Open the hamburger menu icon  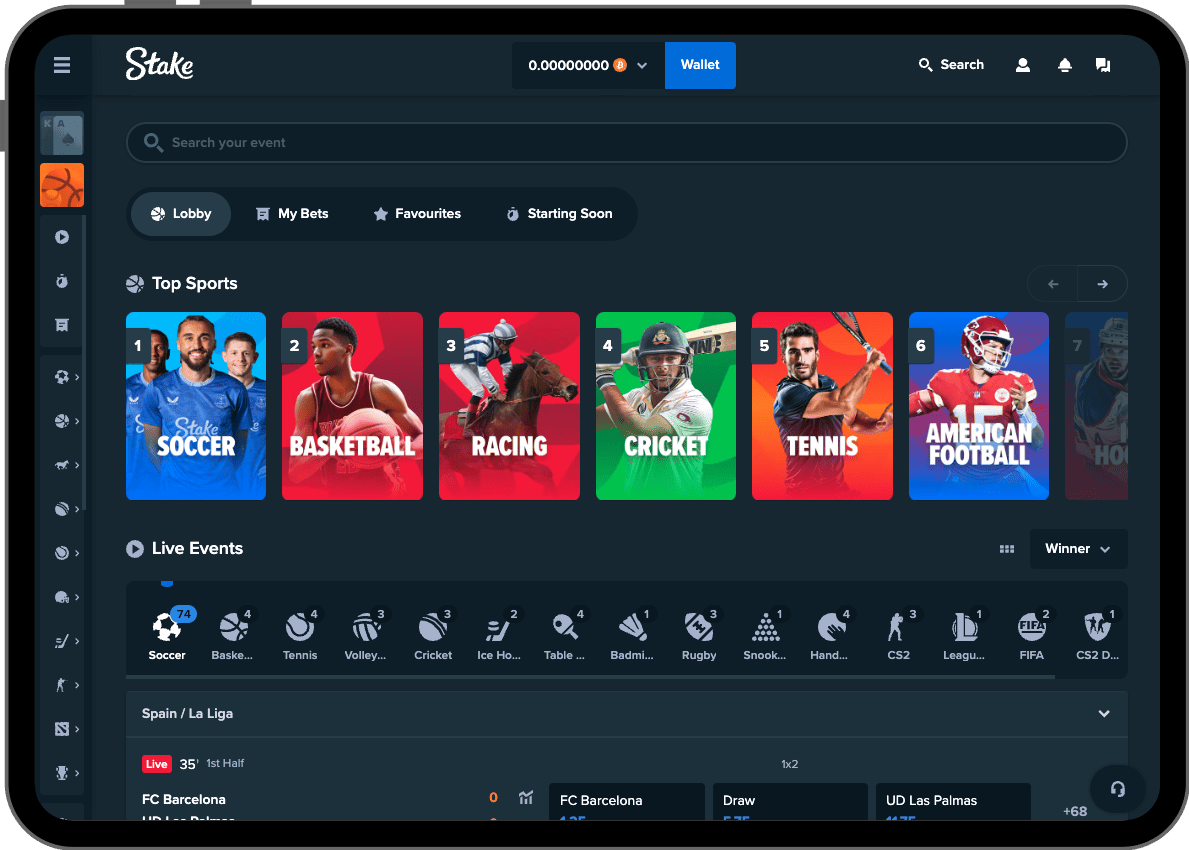[62, 66]
